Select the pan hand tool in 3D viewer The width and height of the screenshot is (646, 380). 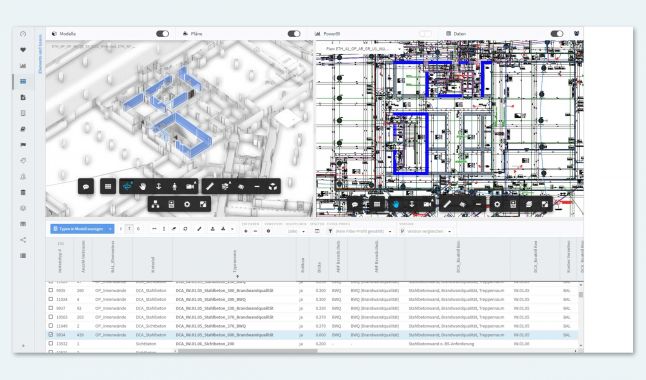point(143,187)
